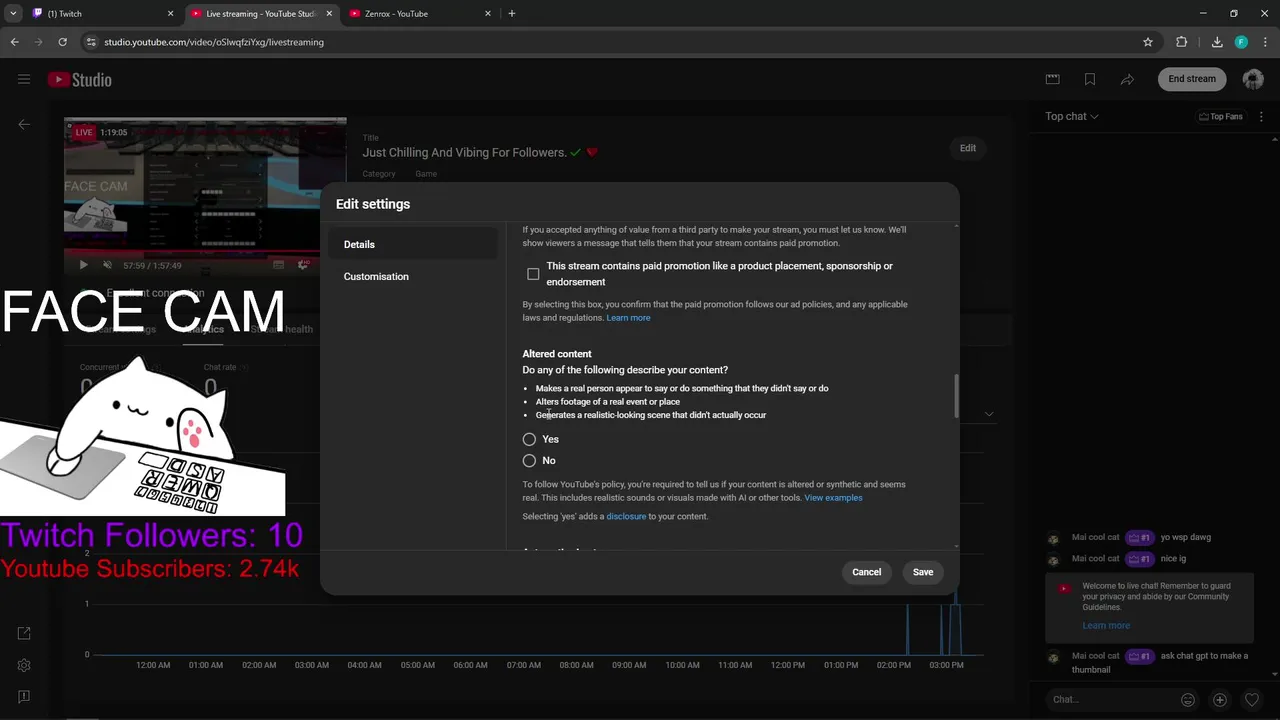This screenshot has width=1280, height=720.
Task: Select Yes for altered content
Action: pos(529,439)
